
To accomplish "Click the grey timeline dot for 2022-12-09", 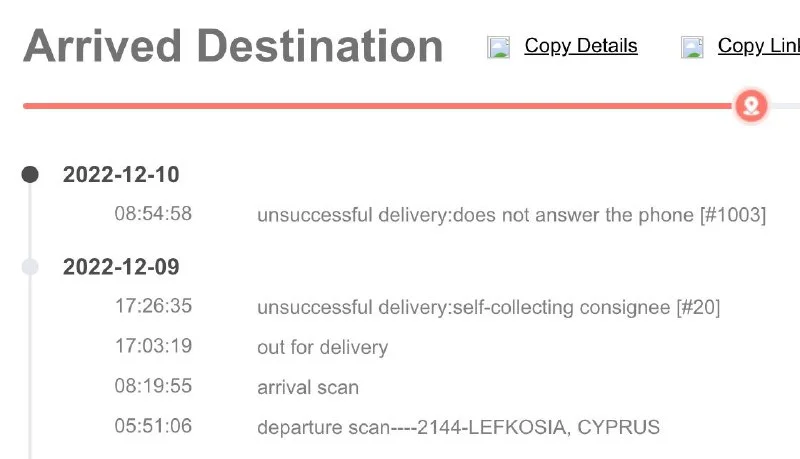I will [30, 267].
